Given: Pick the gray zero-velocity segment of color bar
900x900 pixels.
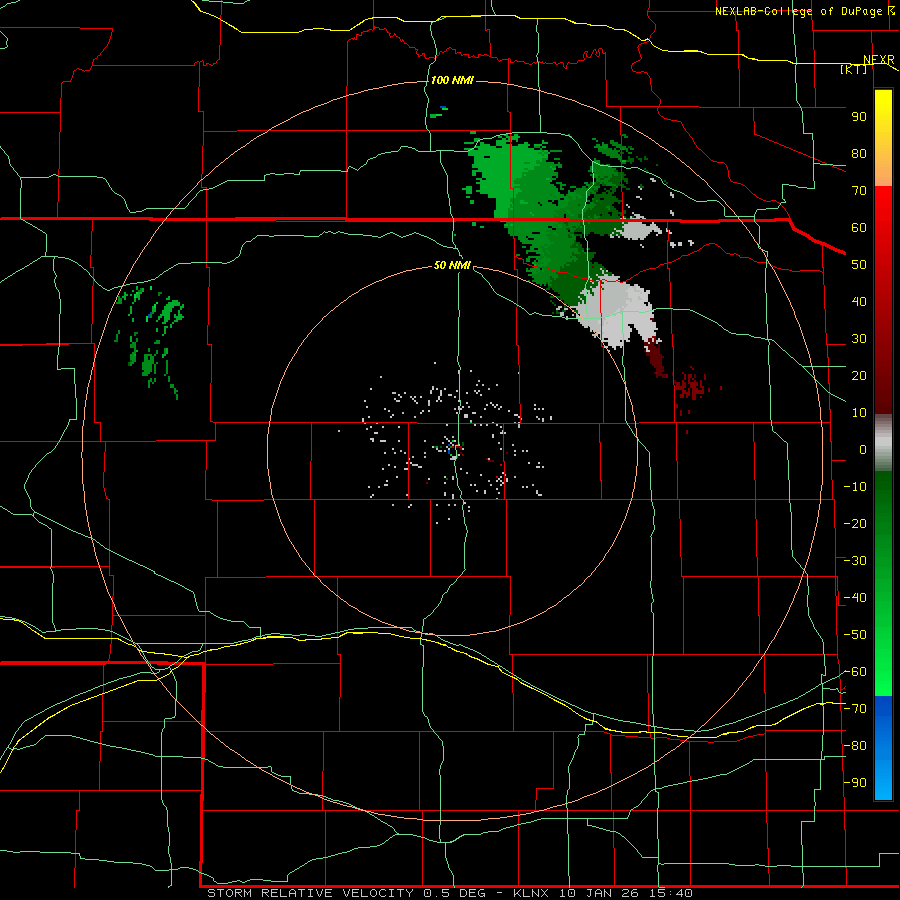Looking at the screenshot, I should (x=883, y=443).
